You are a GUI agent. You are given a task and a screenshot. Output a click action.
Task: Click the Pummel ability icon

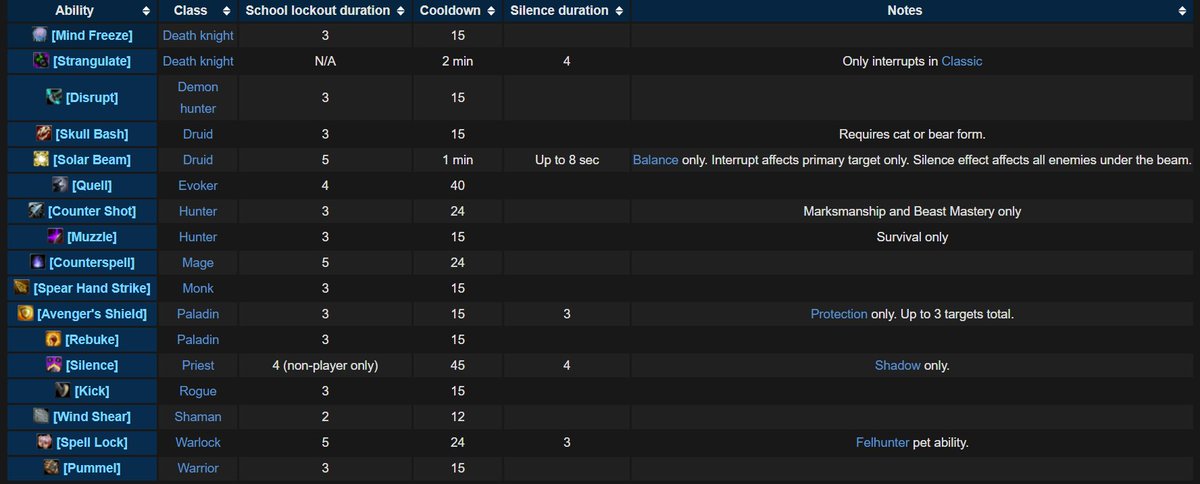pos(51,468)
